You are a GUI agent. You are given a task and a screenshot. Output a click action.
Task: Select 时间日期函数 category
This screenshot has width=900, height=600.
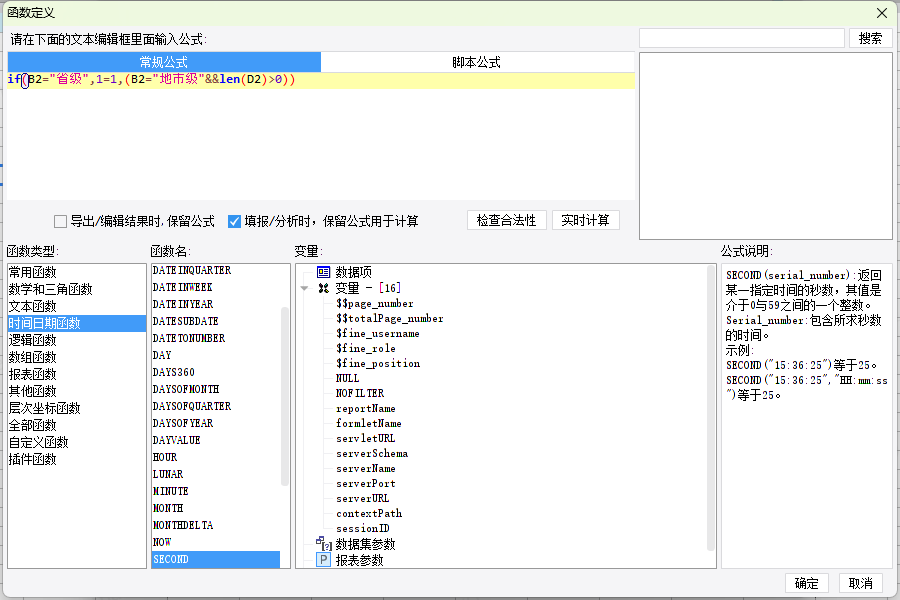coord(76,323)
